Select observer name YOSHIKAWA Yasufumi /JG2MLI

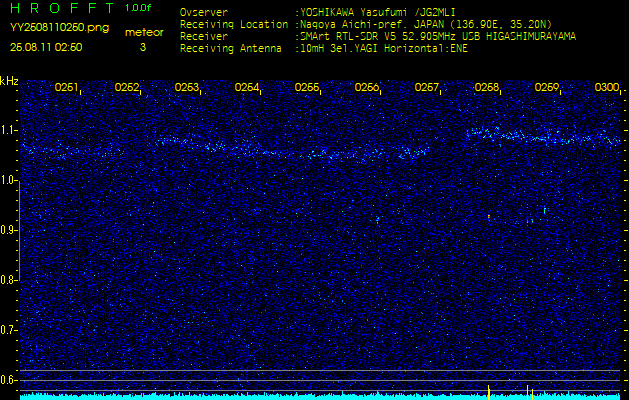(x=378, y=12)
